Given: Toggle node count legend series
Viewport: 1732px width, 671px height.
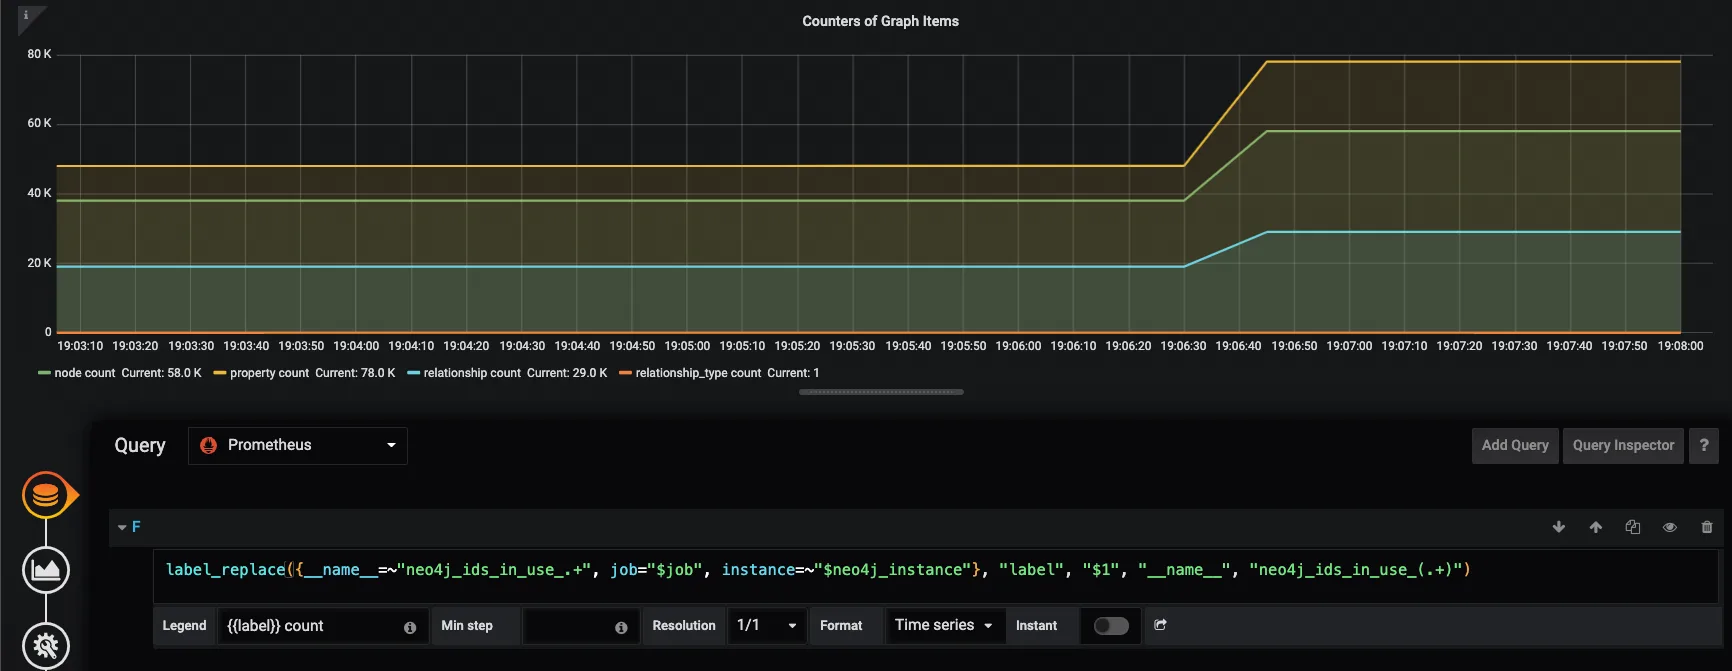Looking at the screenshot, I should [85, 373].
